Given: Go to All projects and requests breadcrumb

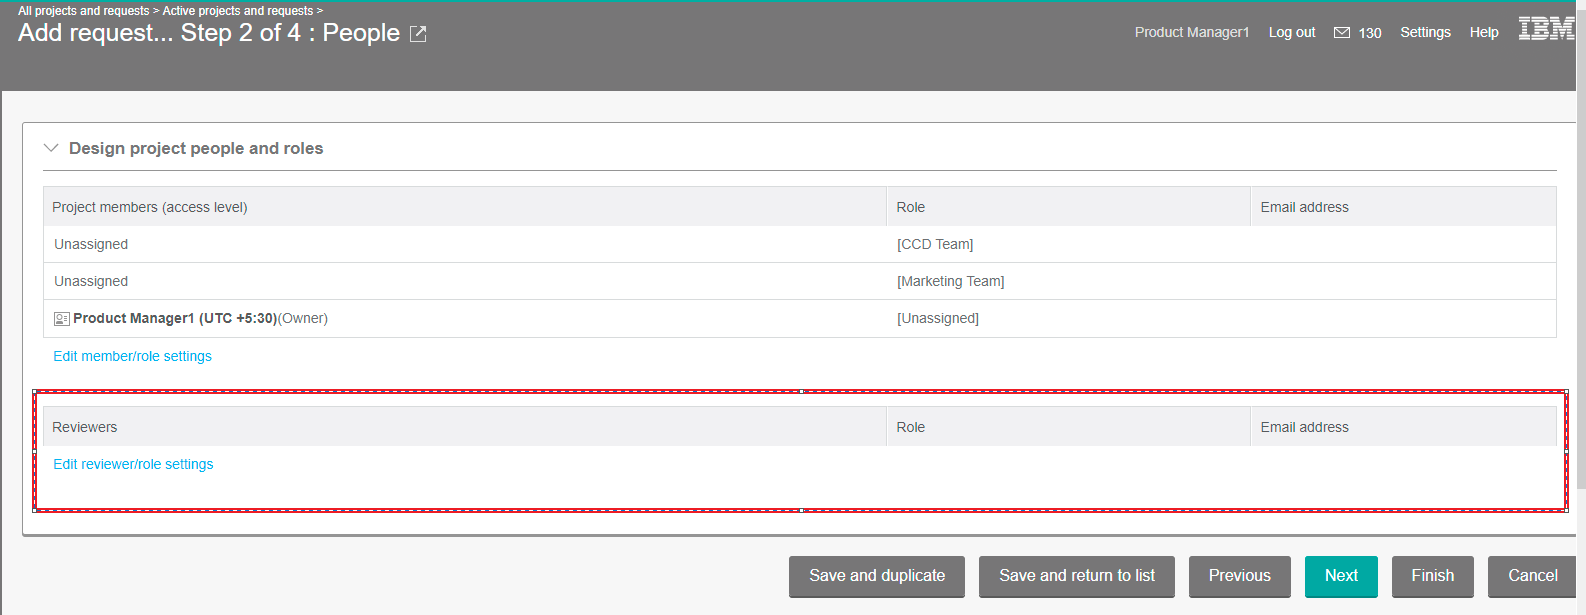Looking at the screenshot, I should coord(83,11).
